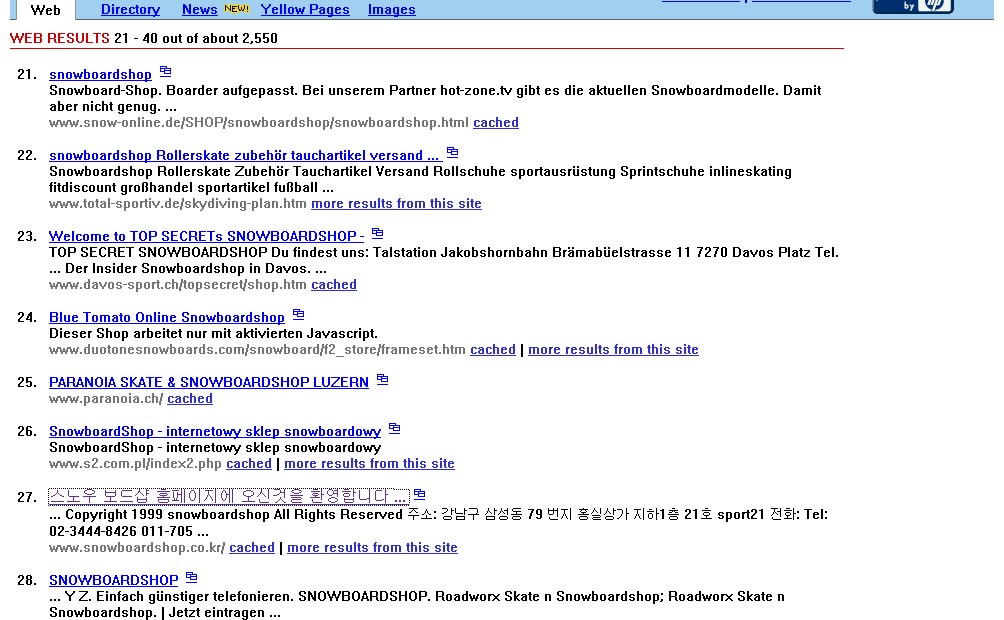Click URL text www.duotonesnowboards.com/snowboard
The image size is (1004, 620).
pos(257,350)
